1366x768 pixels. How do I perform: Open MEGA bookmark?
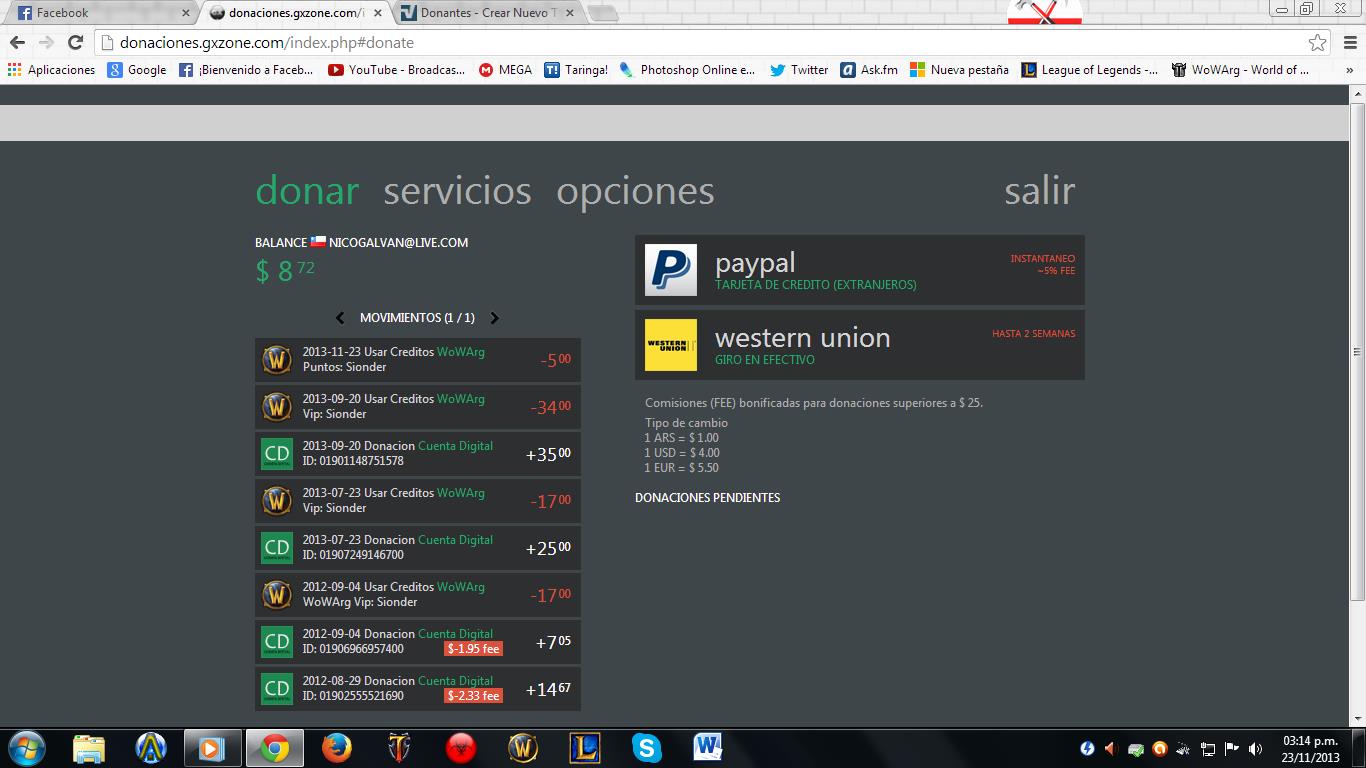coord(505,70)
